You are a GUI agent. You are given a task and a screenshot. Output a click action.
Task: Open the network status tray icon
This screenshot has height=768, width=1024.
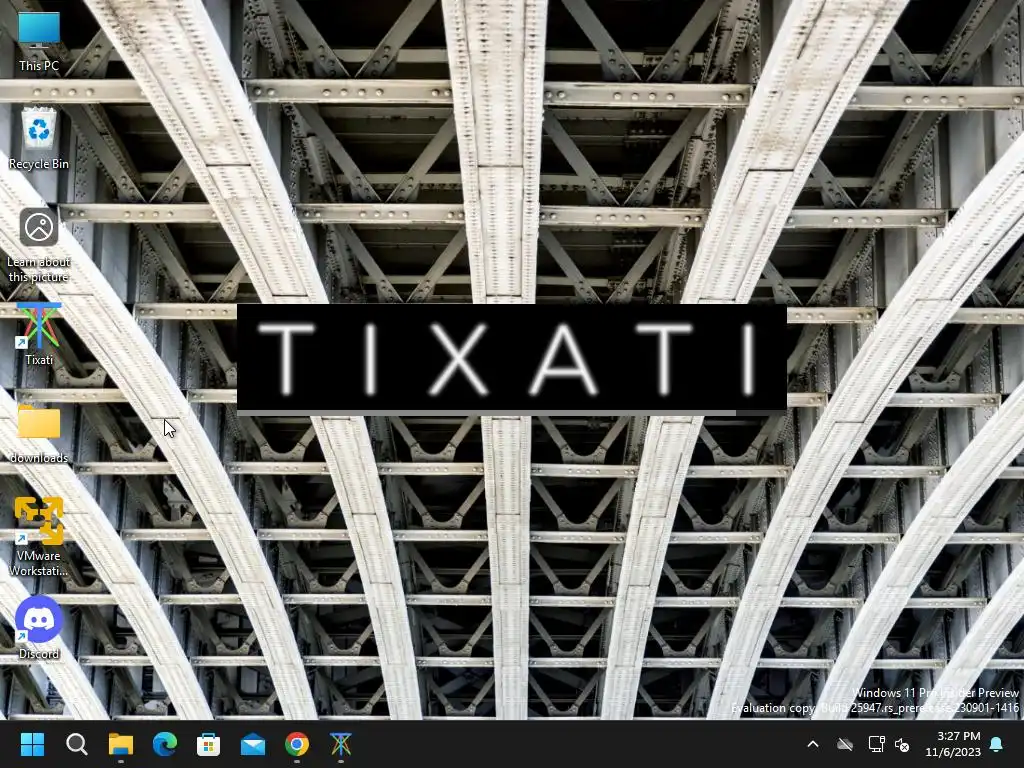876,744
